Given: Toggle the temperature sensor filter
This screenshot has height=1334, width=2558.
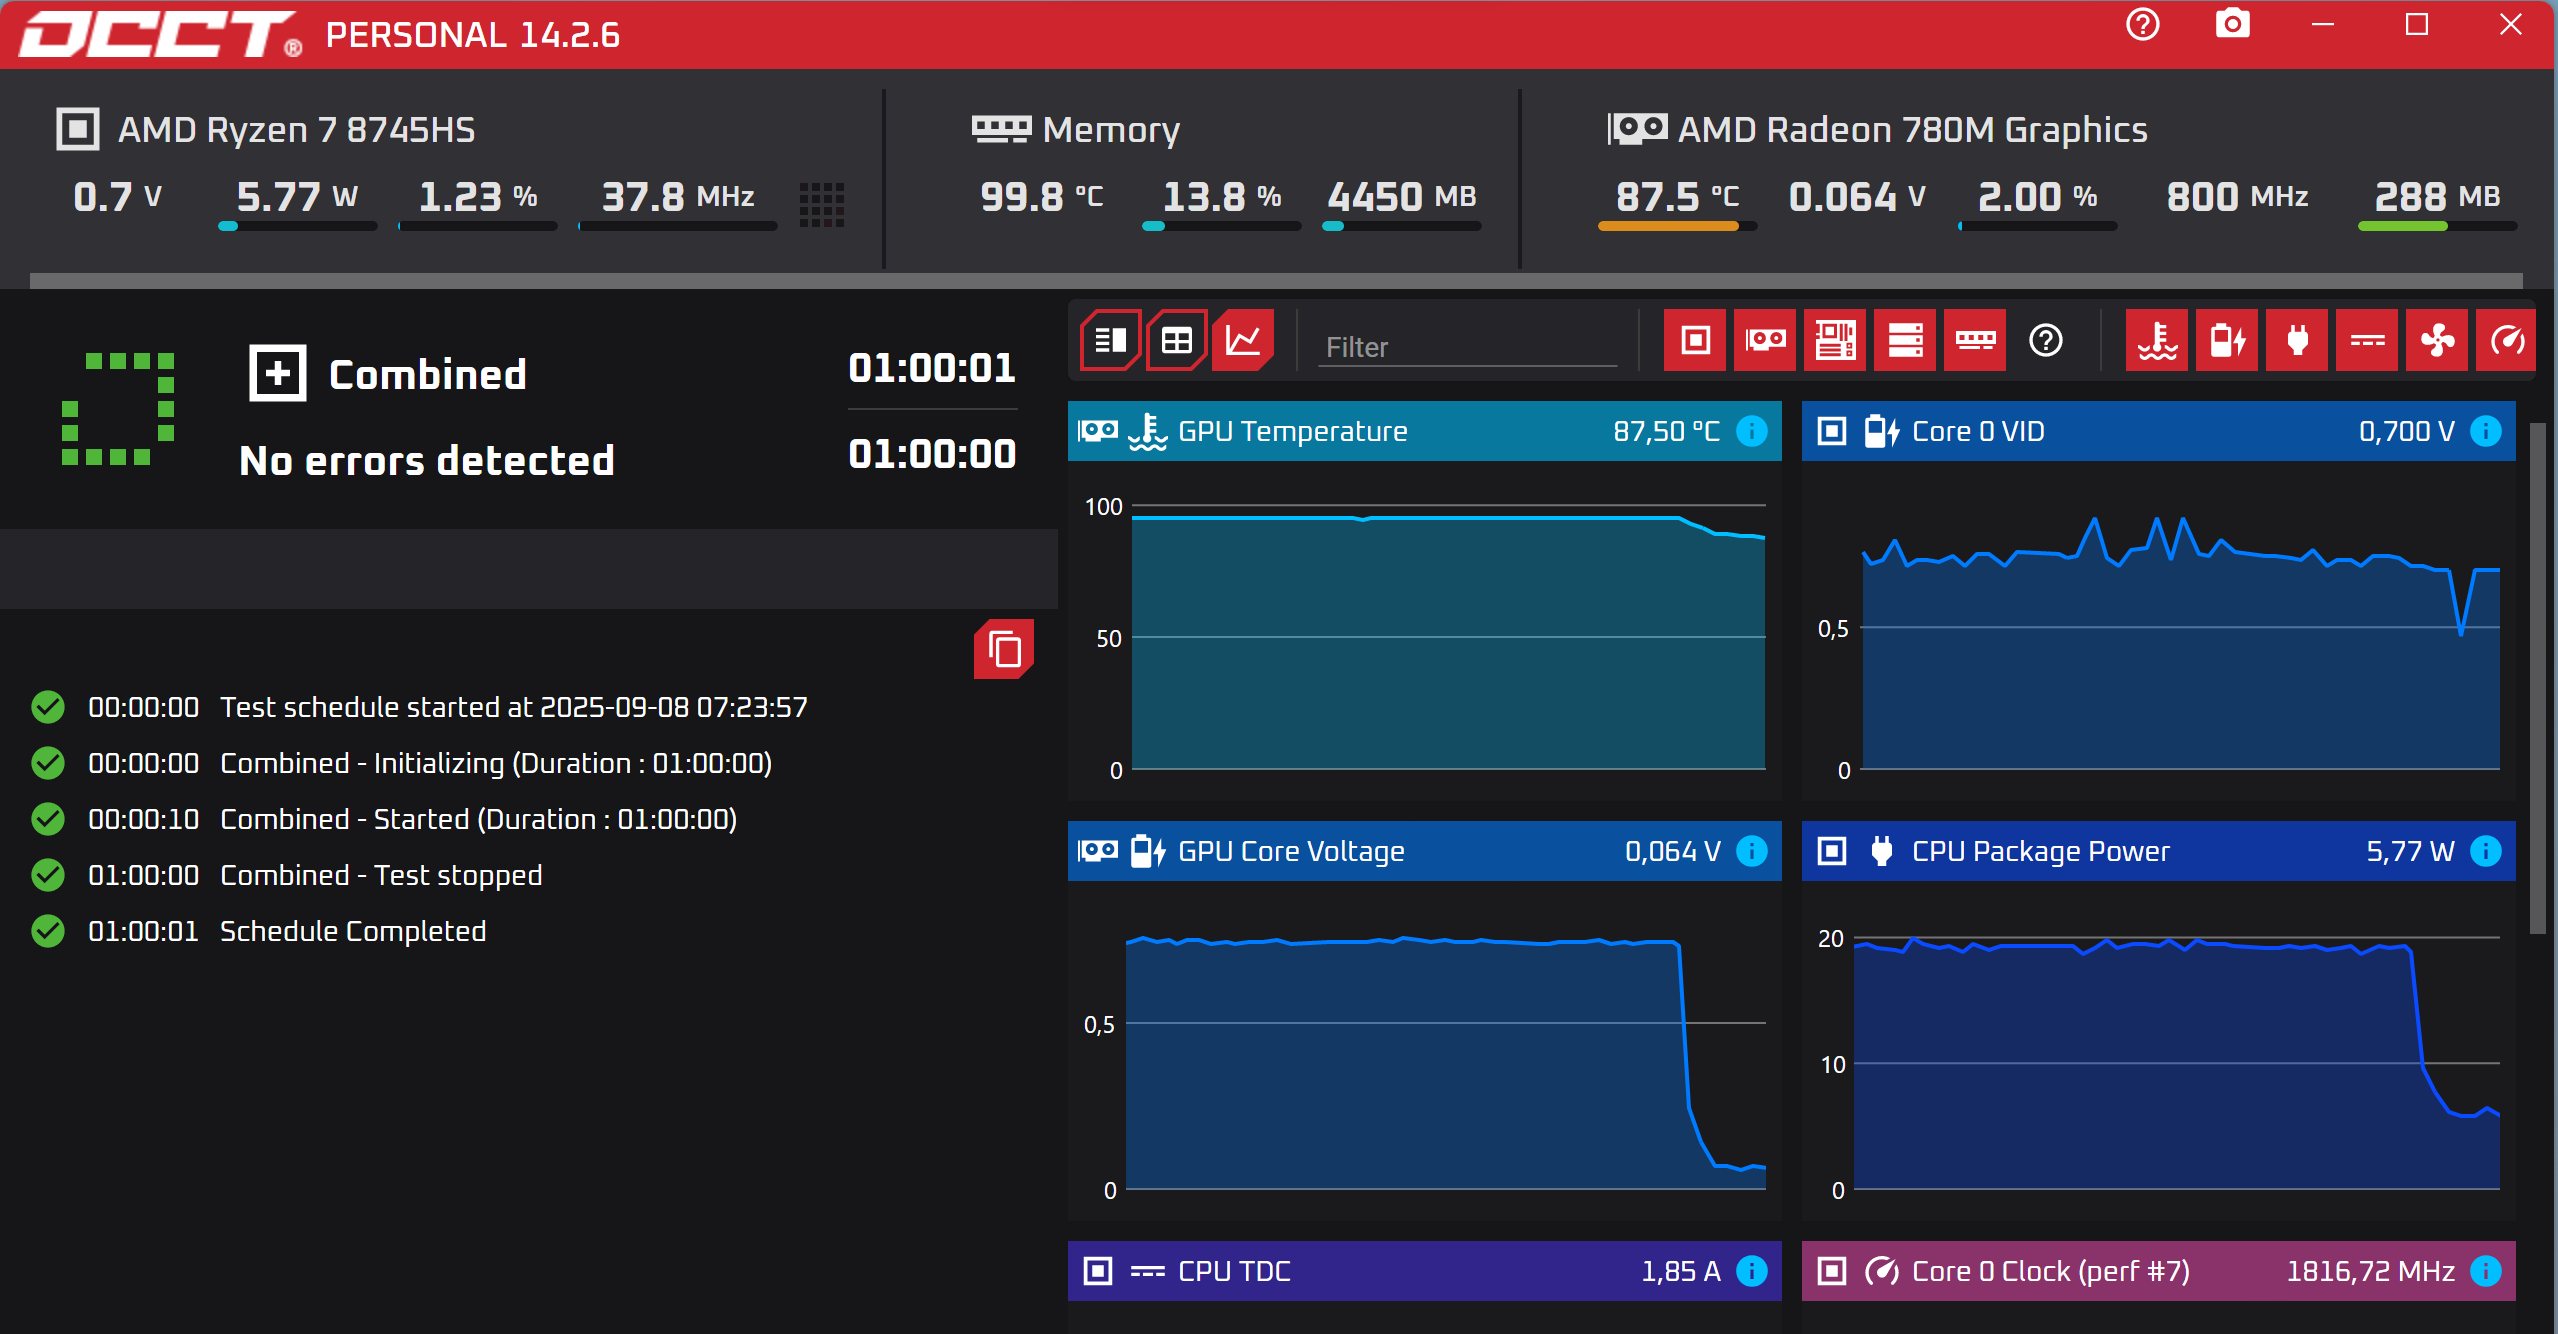Looking at the screenshot, I should coord(2157,341).
